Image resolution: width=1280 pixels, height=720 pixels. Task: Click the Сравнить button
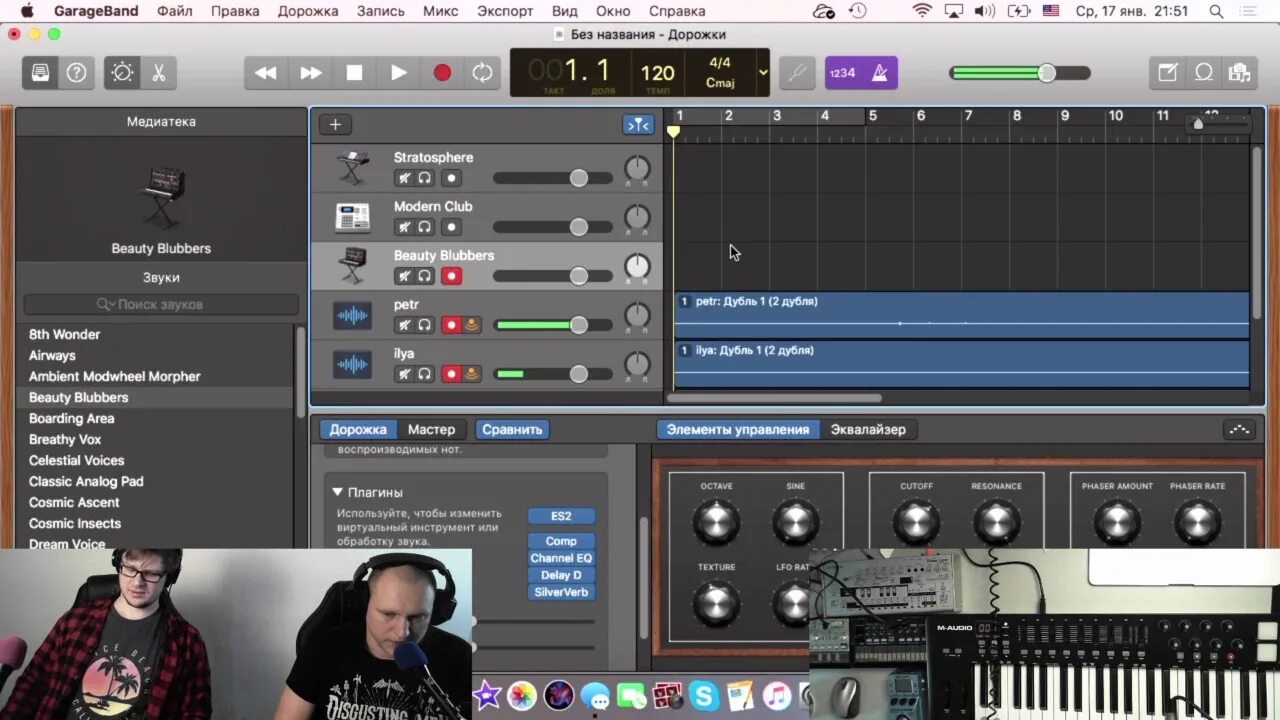click(x=512, y=429)
